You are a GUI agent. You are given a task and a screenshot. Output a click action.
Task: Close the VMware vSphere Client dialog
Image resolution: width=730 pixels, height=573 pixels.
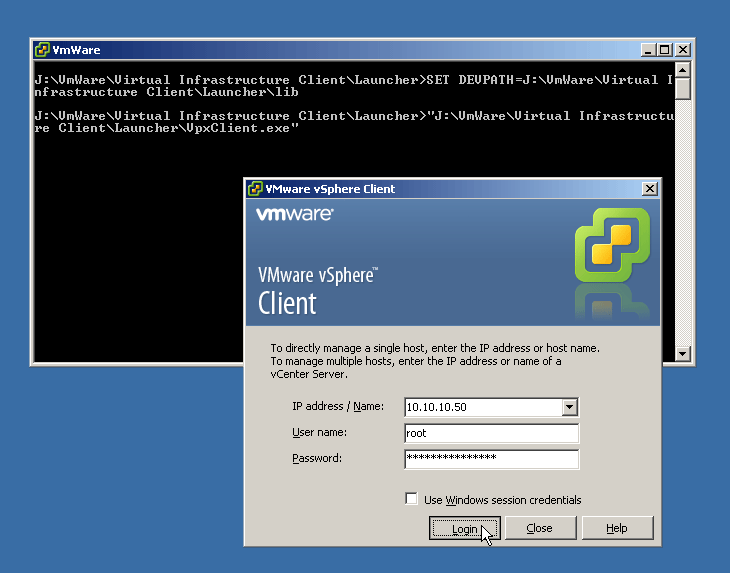point(649,189)
